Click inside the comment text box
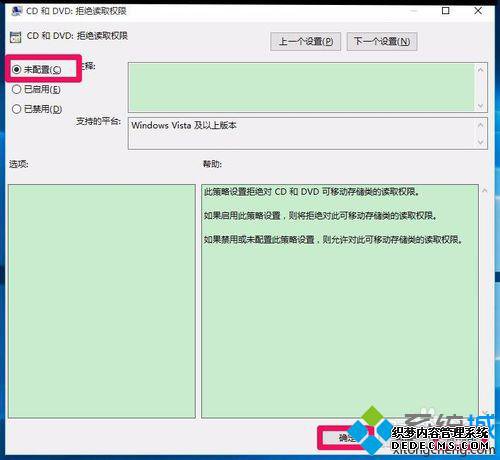The image size is (500, 460). click(301, 87)
